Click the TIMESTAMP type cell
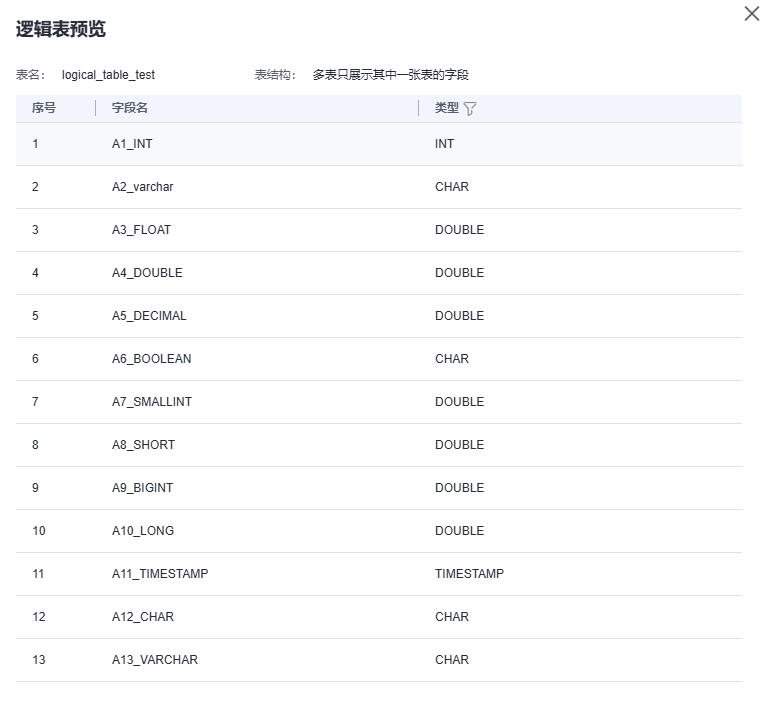Screen dimensions: 774x704 click(469, 574)
